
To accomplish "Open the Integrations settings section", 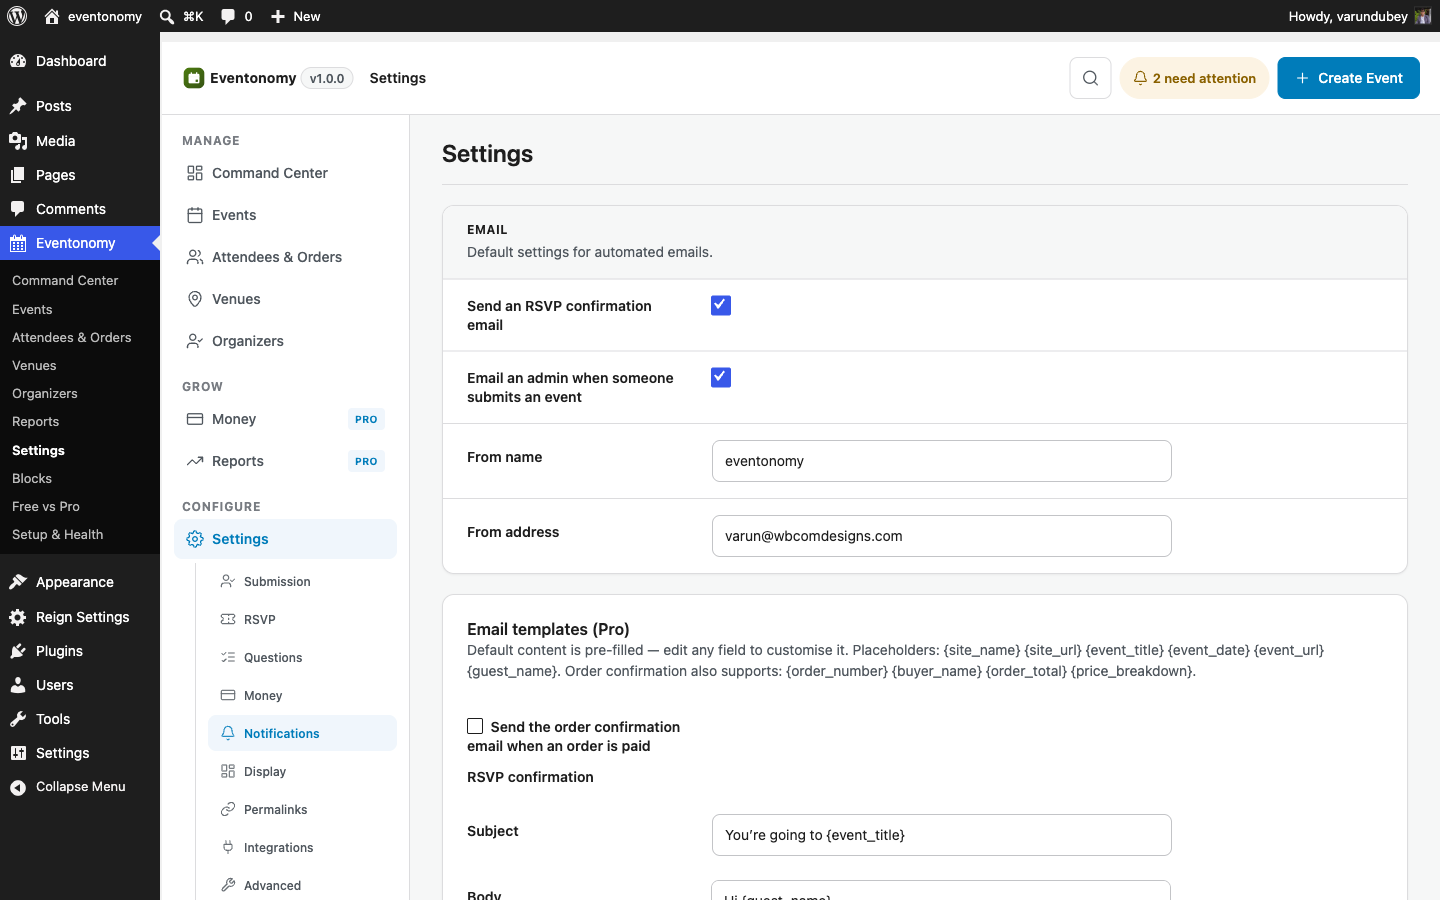I will click(x=302, y=847).
